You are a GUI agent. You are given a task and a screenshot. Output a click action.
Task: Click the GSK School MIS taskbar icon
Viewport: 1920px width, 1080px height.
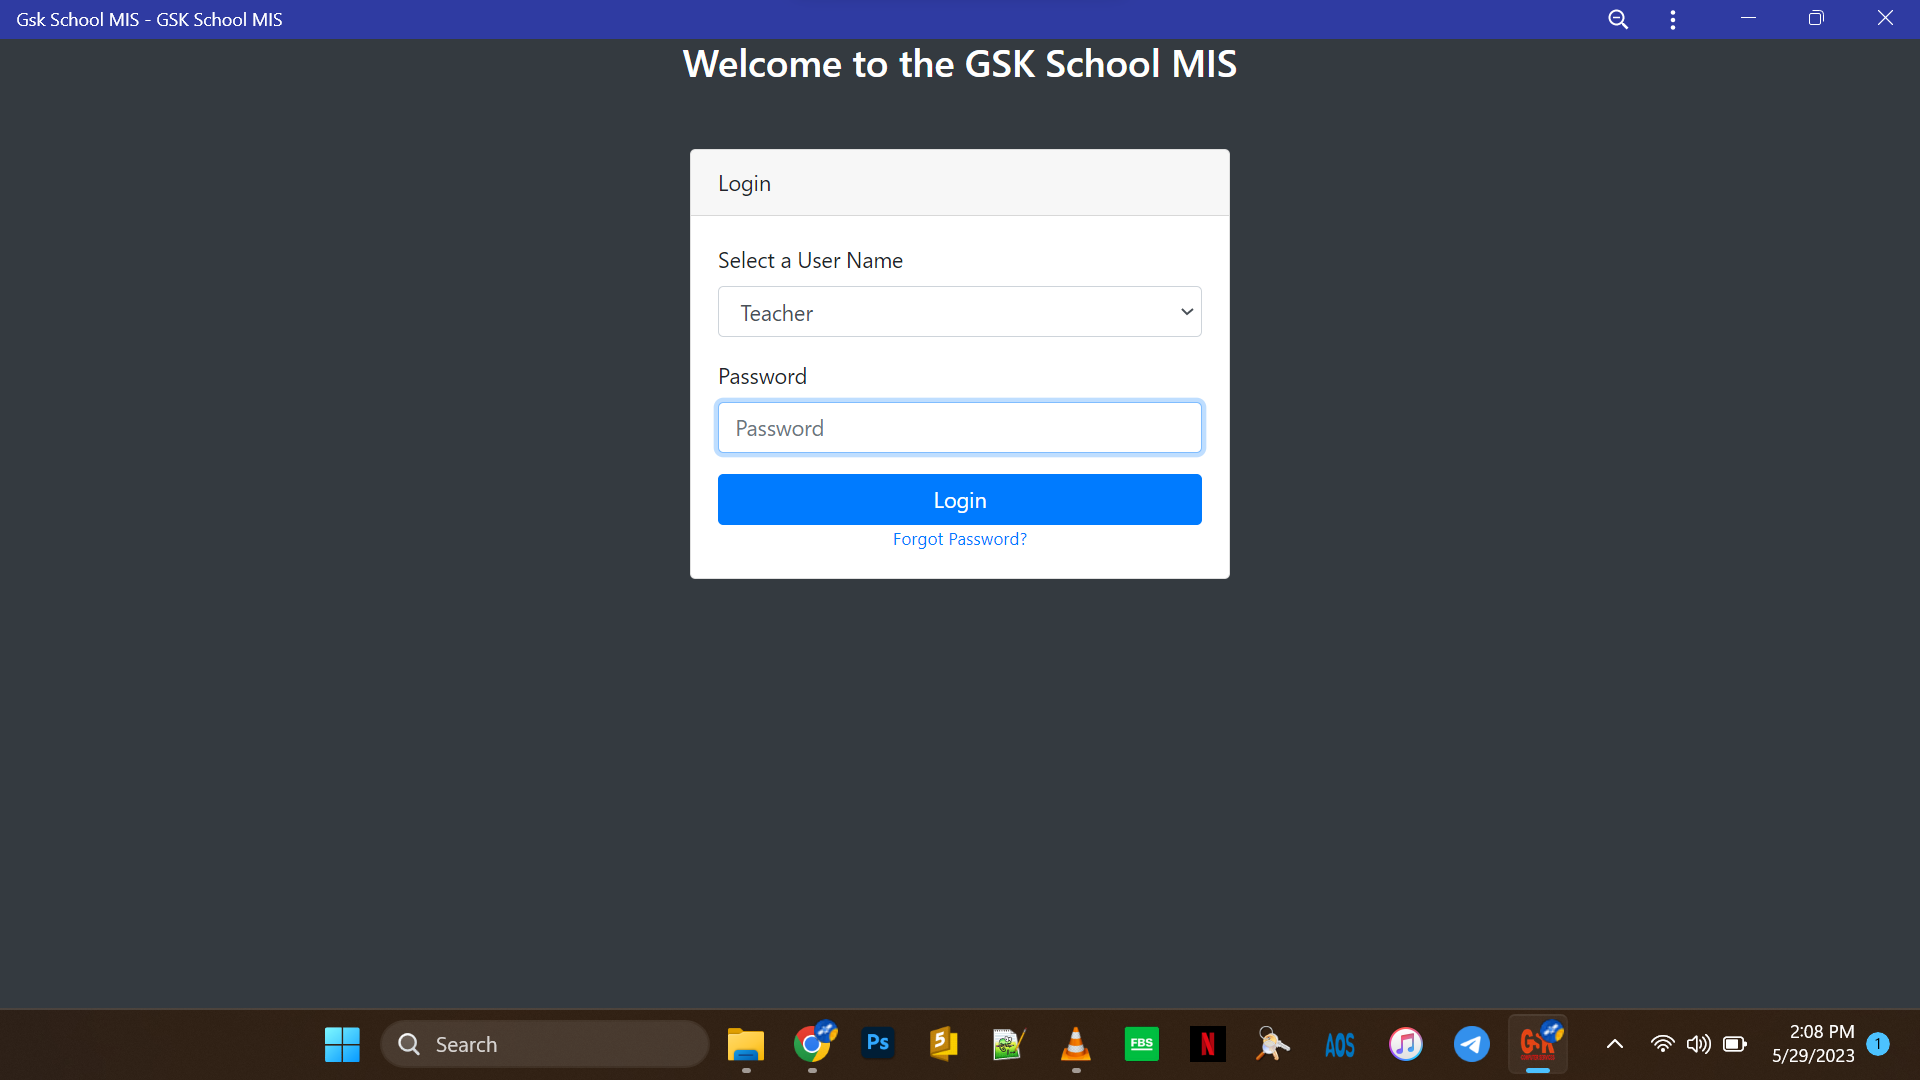(x=1537, y=1044)
